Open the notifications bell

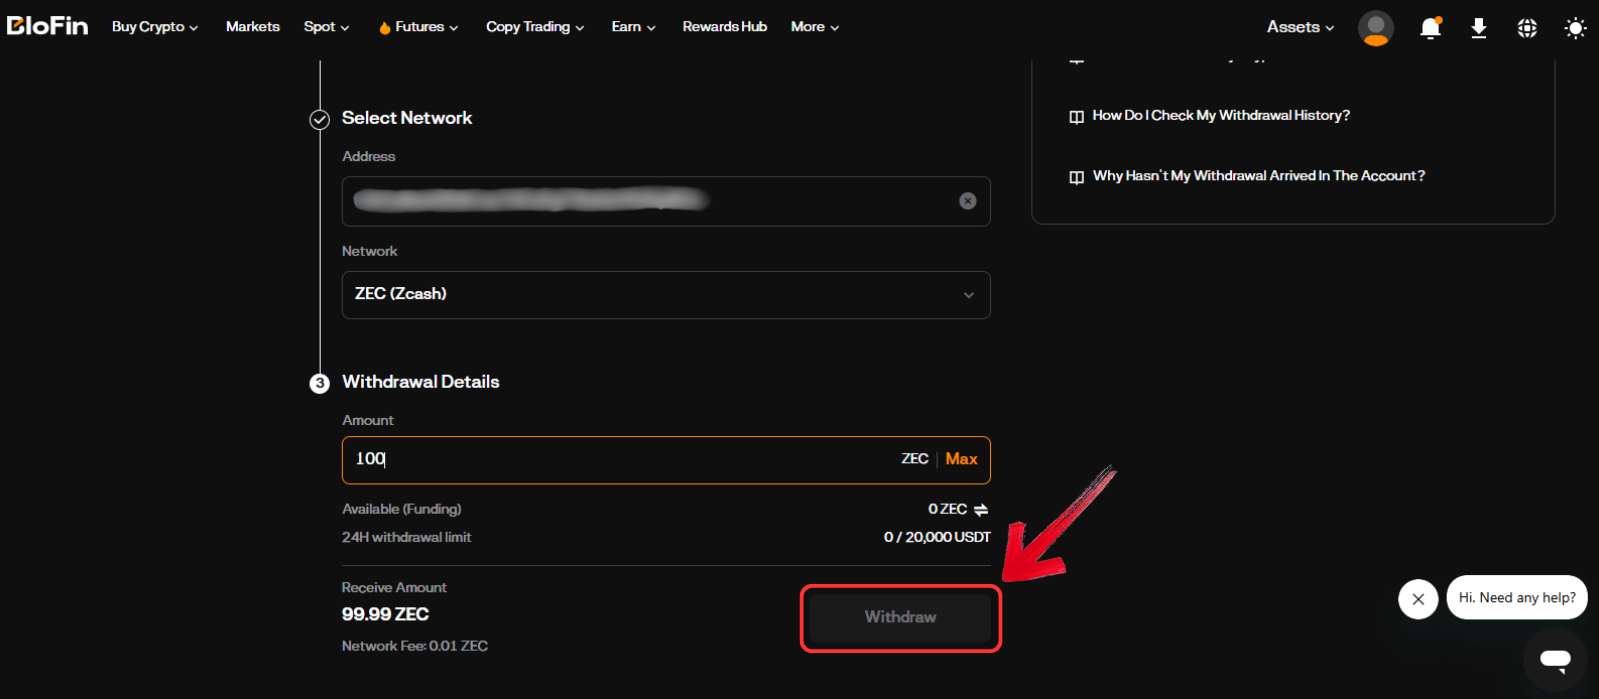point(1430,28)
